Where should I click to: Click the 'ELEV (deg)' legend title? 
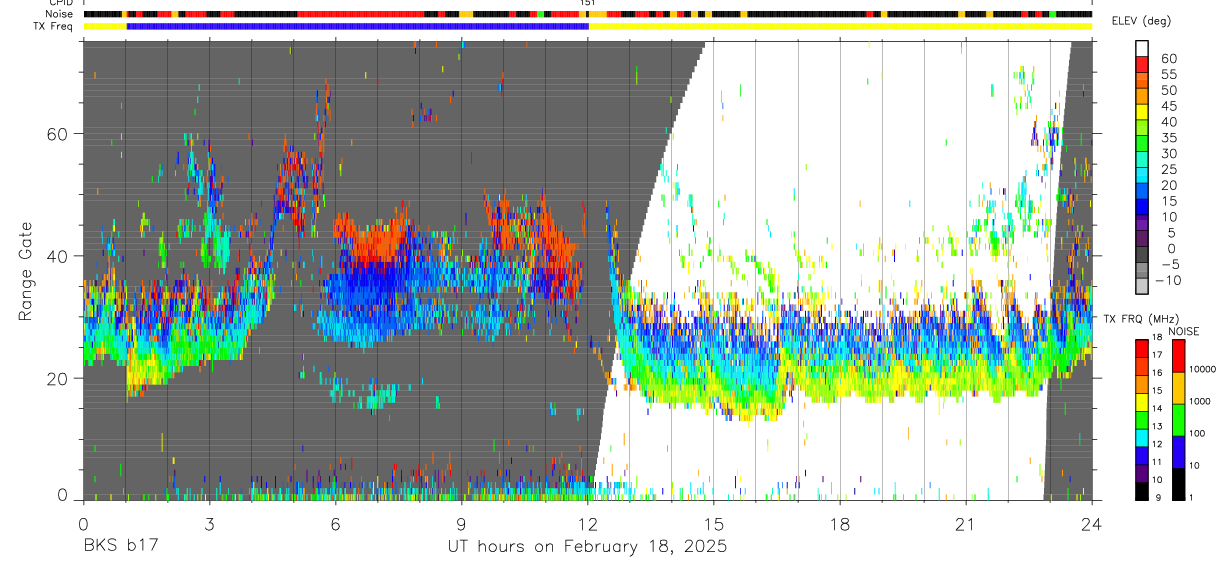(x=1143, y=22)
